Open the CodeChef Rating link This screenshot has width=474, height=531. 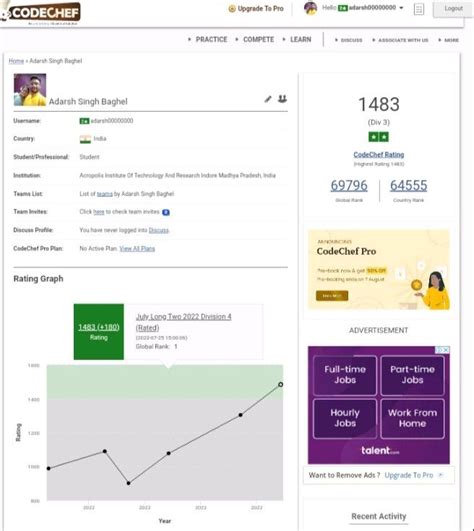(x=379, y=155)
